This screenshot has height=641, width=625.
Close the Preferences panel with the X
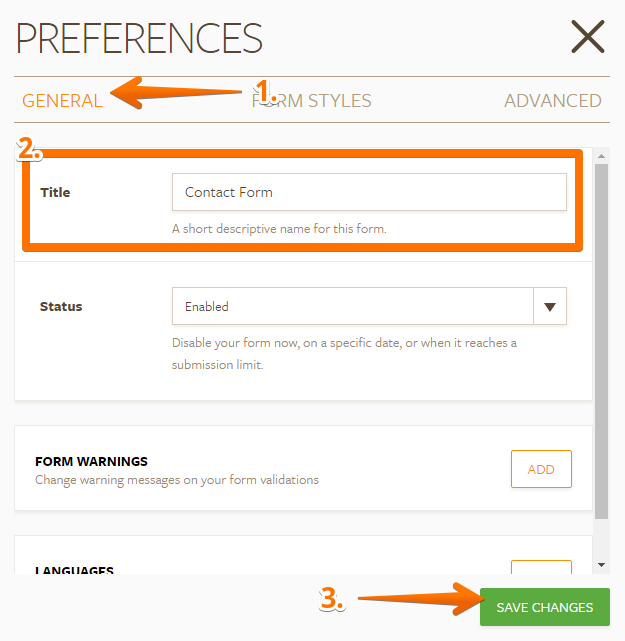tap(588, 37)
